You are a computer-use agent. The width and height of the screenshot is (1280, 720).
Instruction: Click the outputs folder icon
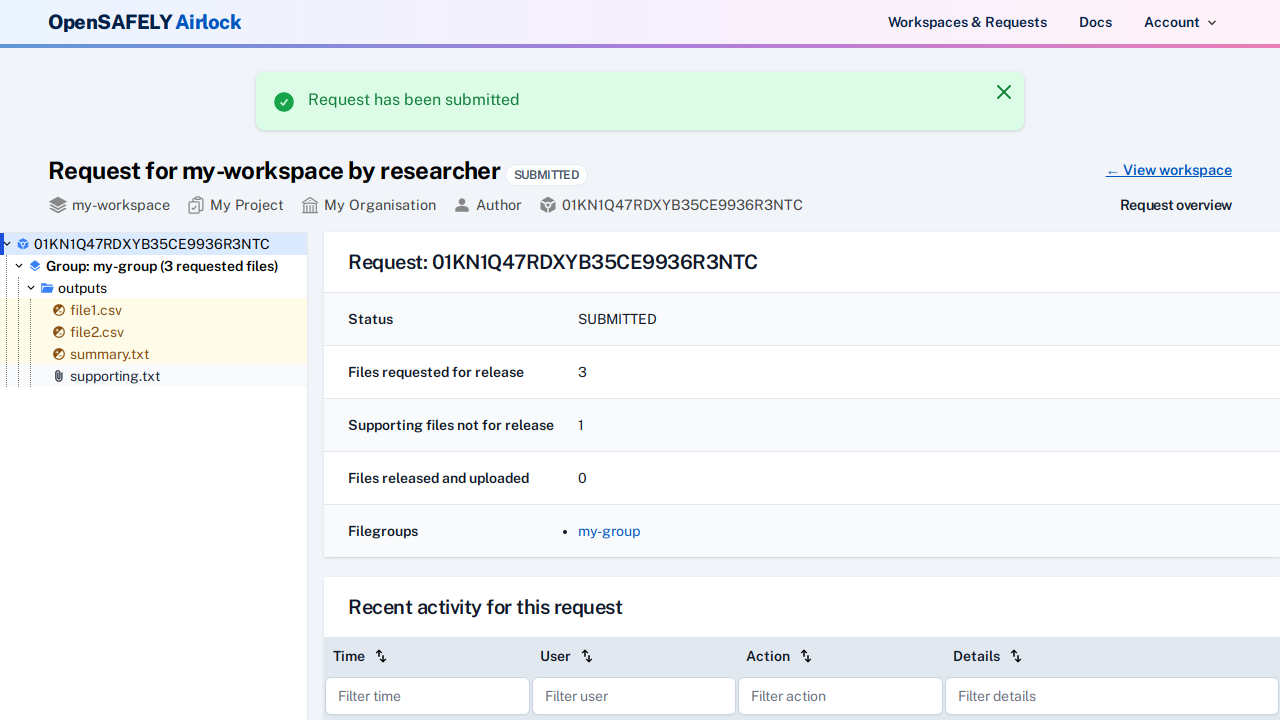[x=47, y=288]
